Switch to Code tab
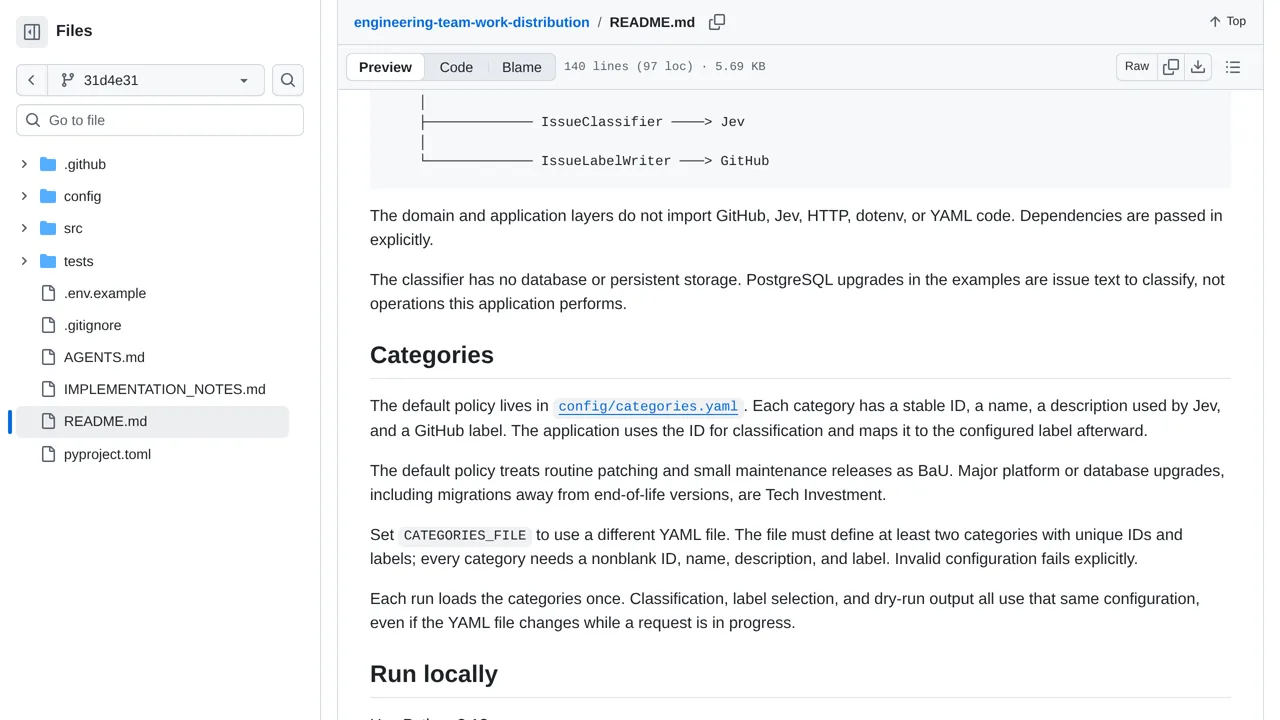1280x720 pixels. coord(456,67)
